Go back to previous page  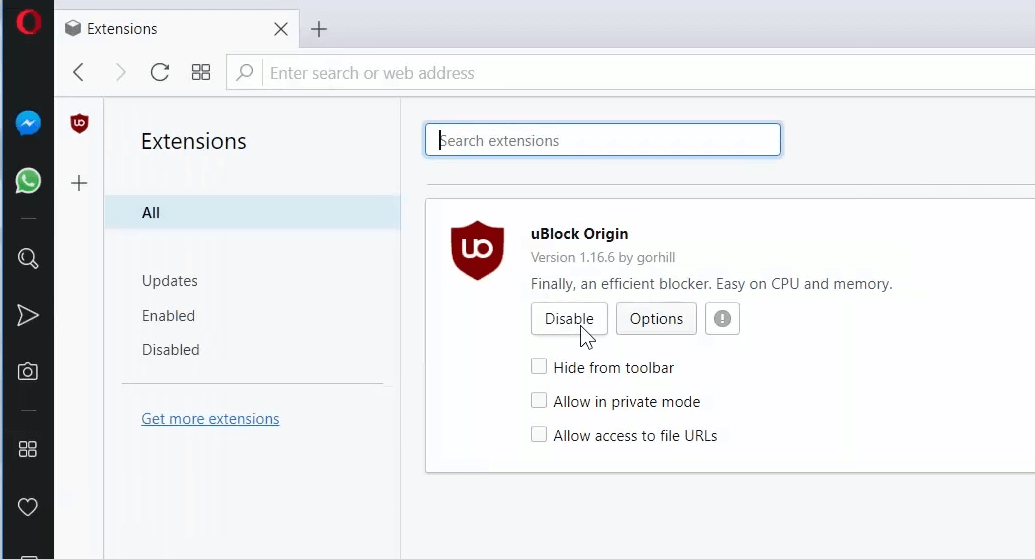point(79,72)
